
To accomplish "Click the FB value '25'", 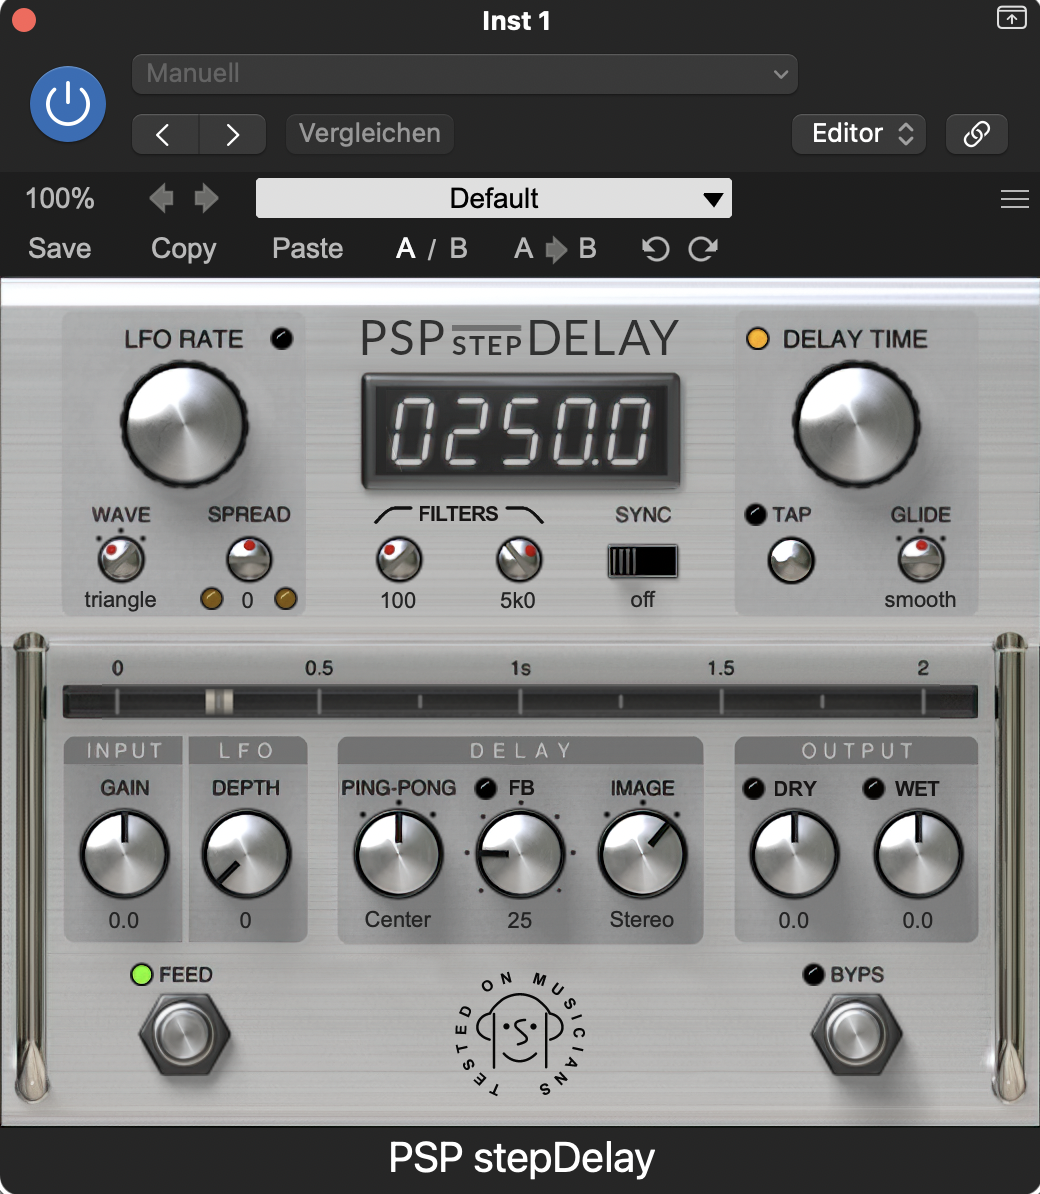I will pyautogui.click(x=519, y=921).
